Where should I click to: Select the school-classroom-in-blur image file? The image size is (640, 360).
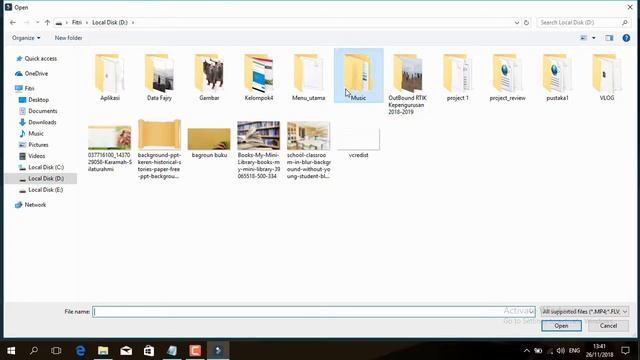[309, 149]
